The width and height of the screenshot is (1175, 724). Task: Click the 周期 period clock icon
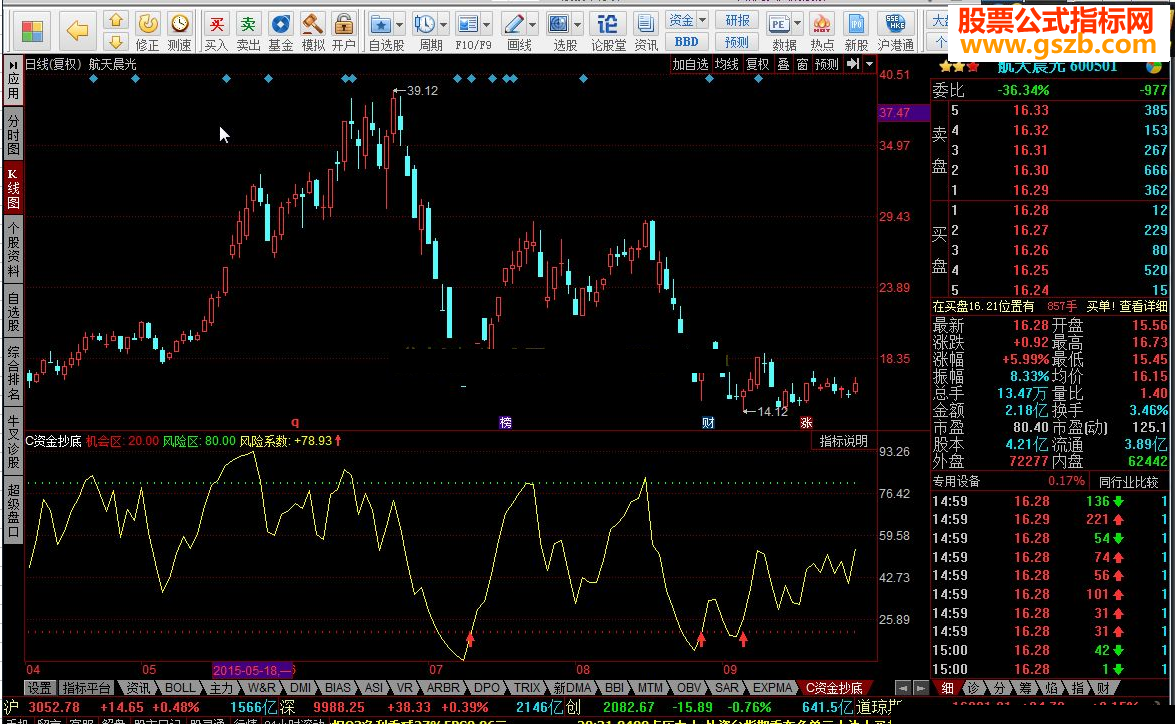(x=425, y=25)
